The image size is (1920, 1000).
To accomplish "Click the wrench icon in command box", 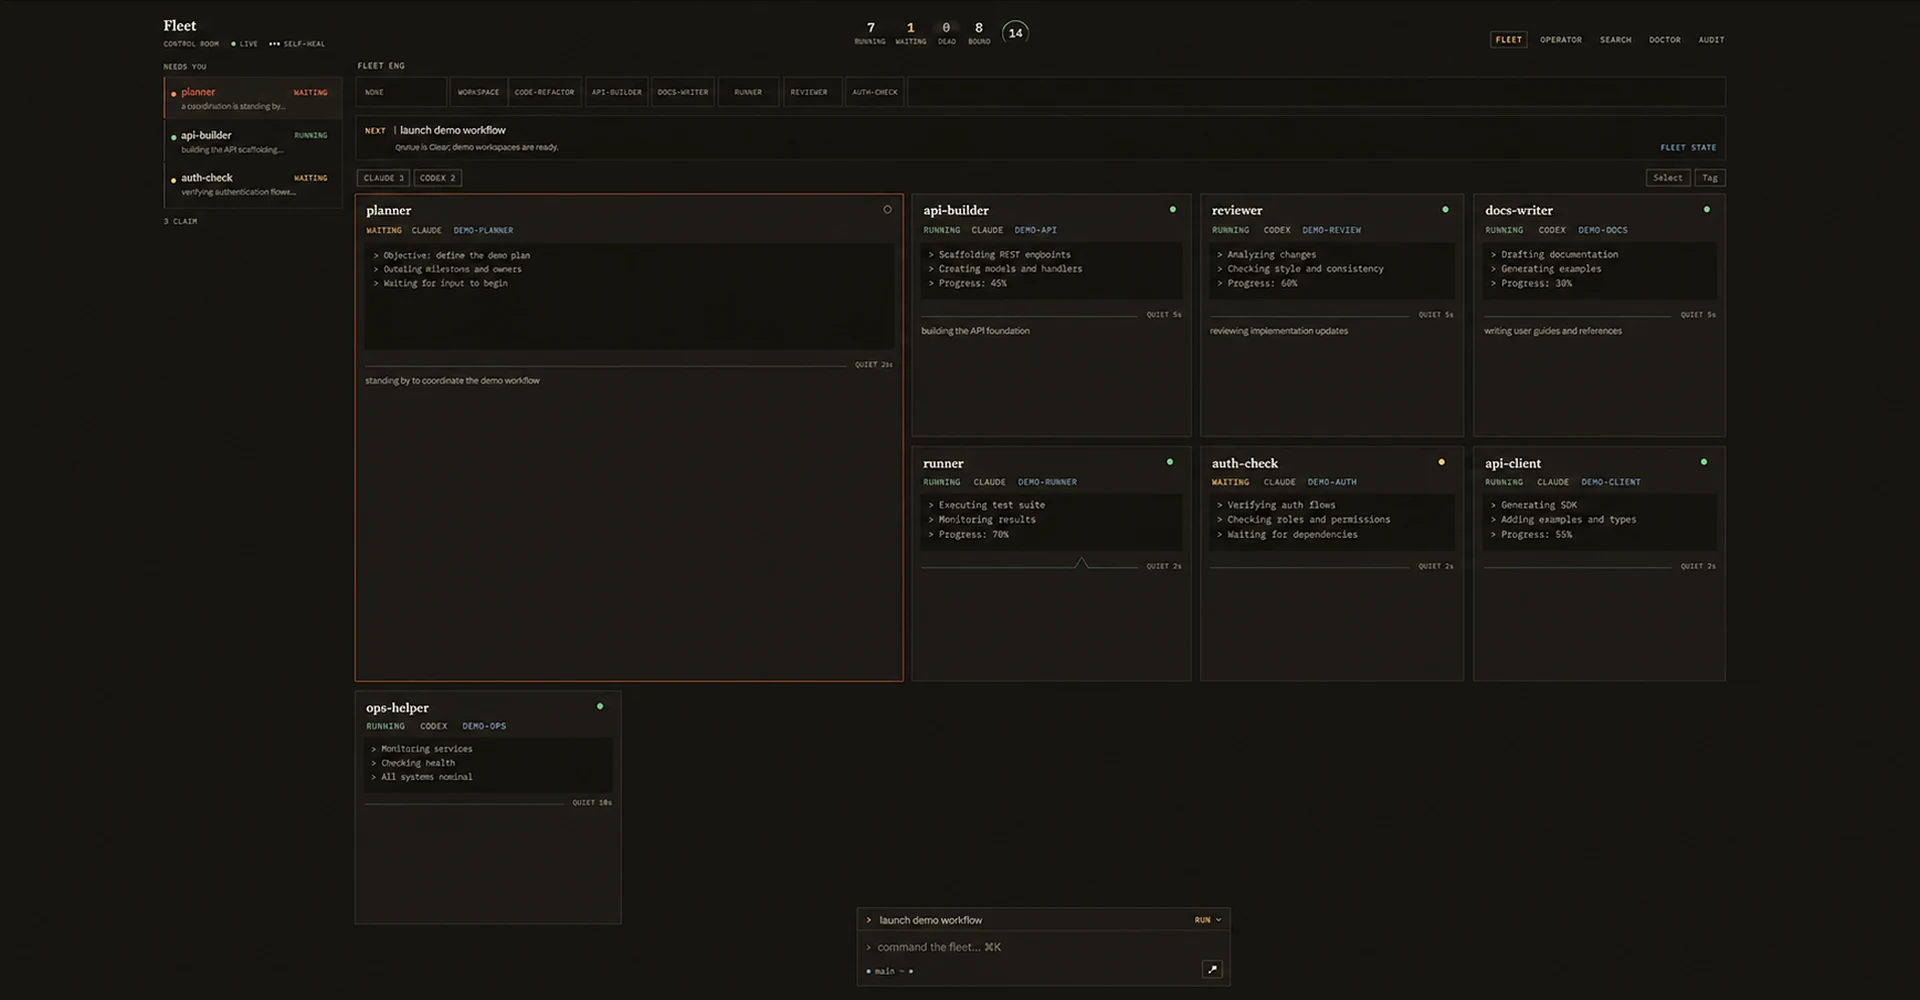I will tap(1212, 969).
